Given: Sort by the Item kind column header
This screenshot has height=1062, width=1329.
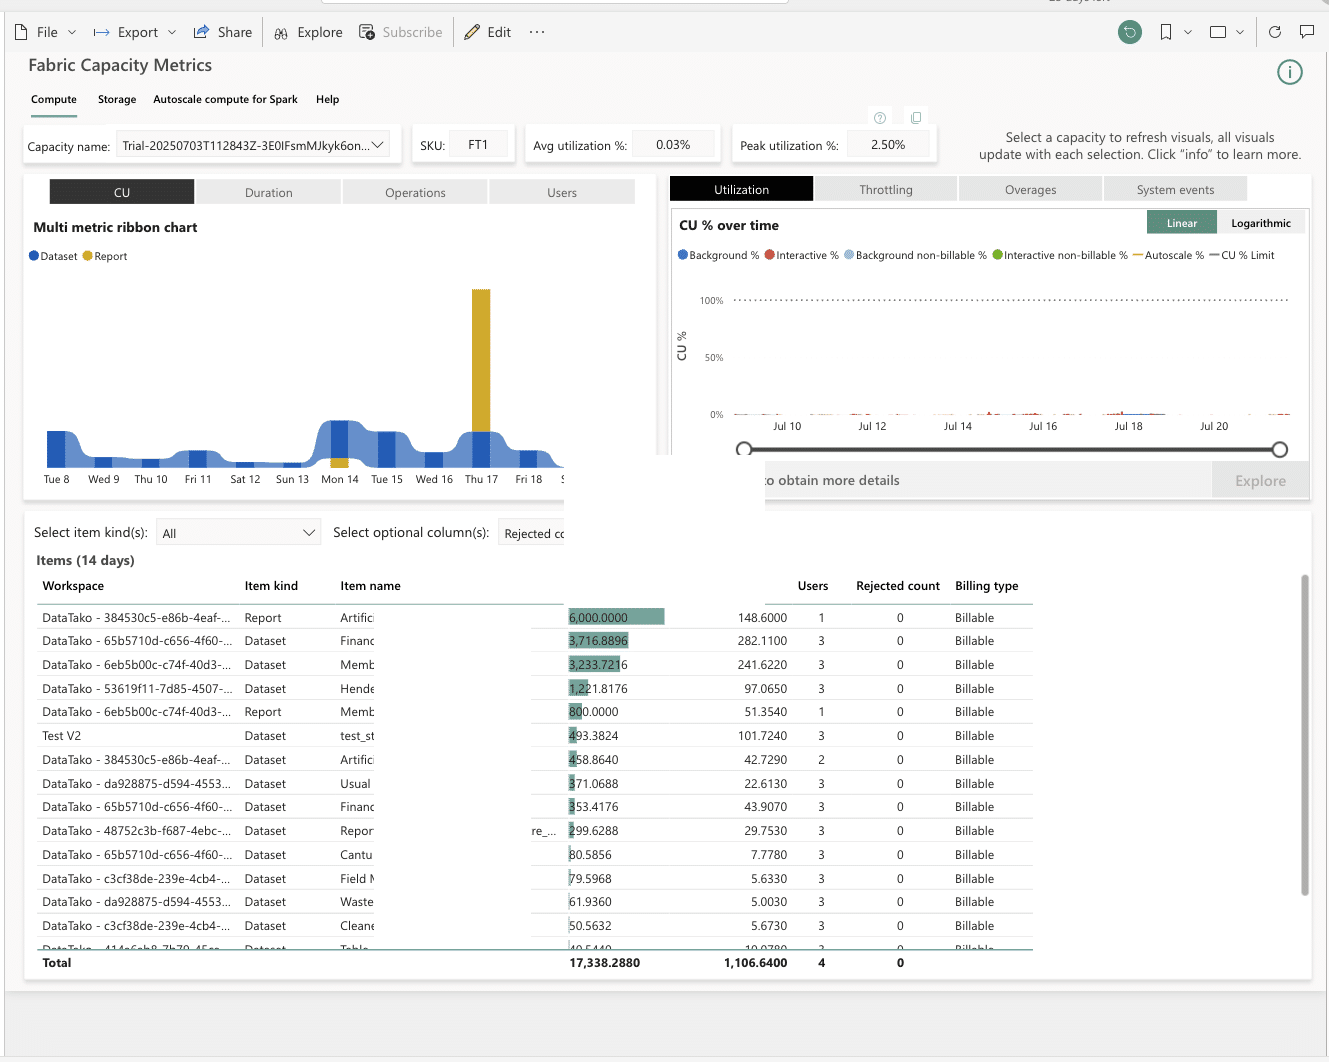Looking at the screenshot, I should [271, 586].
